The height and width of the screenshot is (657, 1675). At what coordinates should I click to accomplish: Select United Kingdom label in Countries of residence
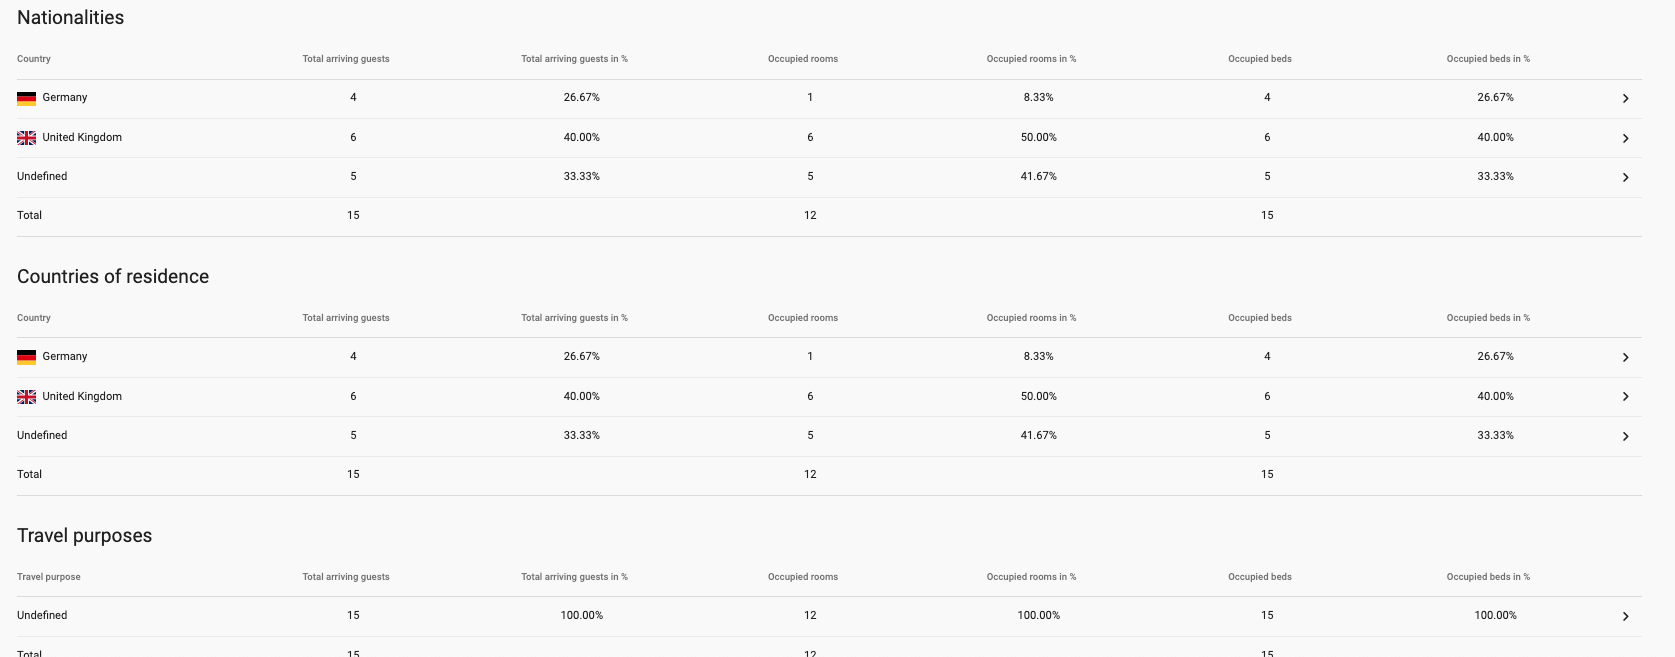[82, 396]
